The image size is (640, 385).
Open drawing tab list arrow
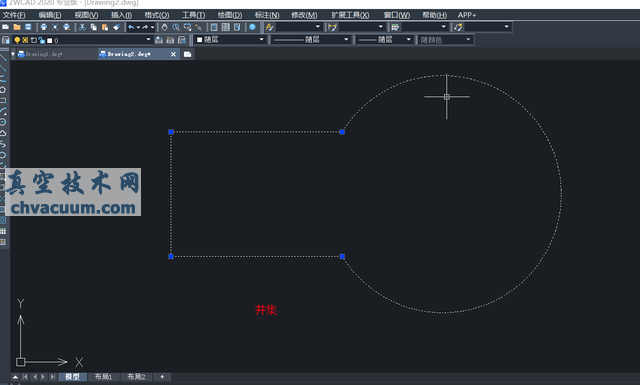(x=13, y=54)
